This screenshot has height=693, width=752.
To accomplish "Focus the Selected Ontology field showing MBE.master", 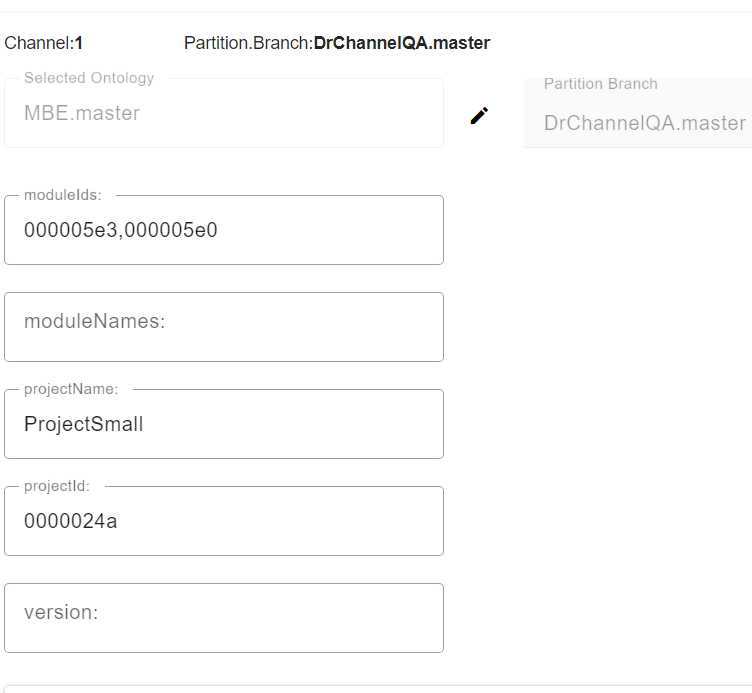I will click(224, 113).
